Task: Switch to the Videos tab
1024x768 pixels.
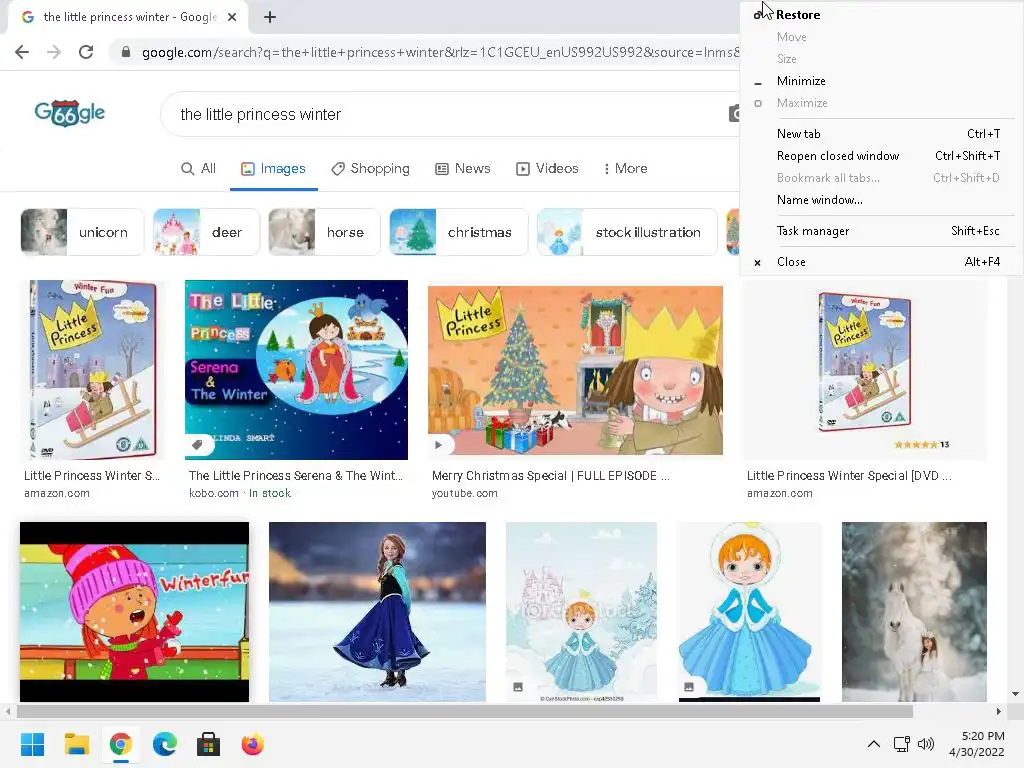Action: pos(547,168)
